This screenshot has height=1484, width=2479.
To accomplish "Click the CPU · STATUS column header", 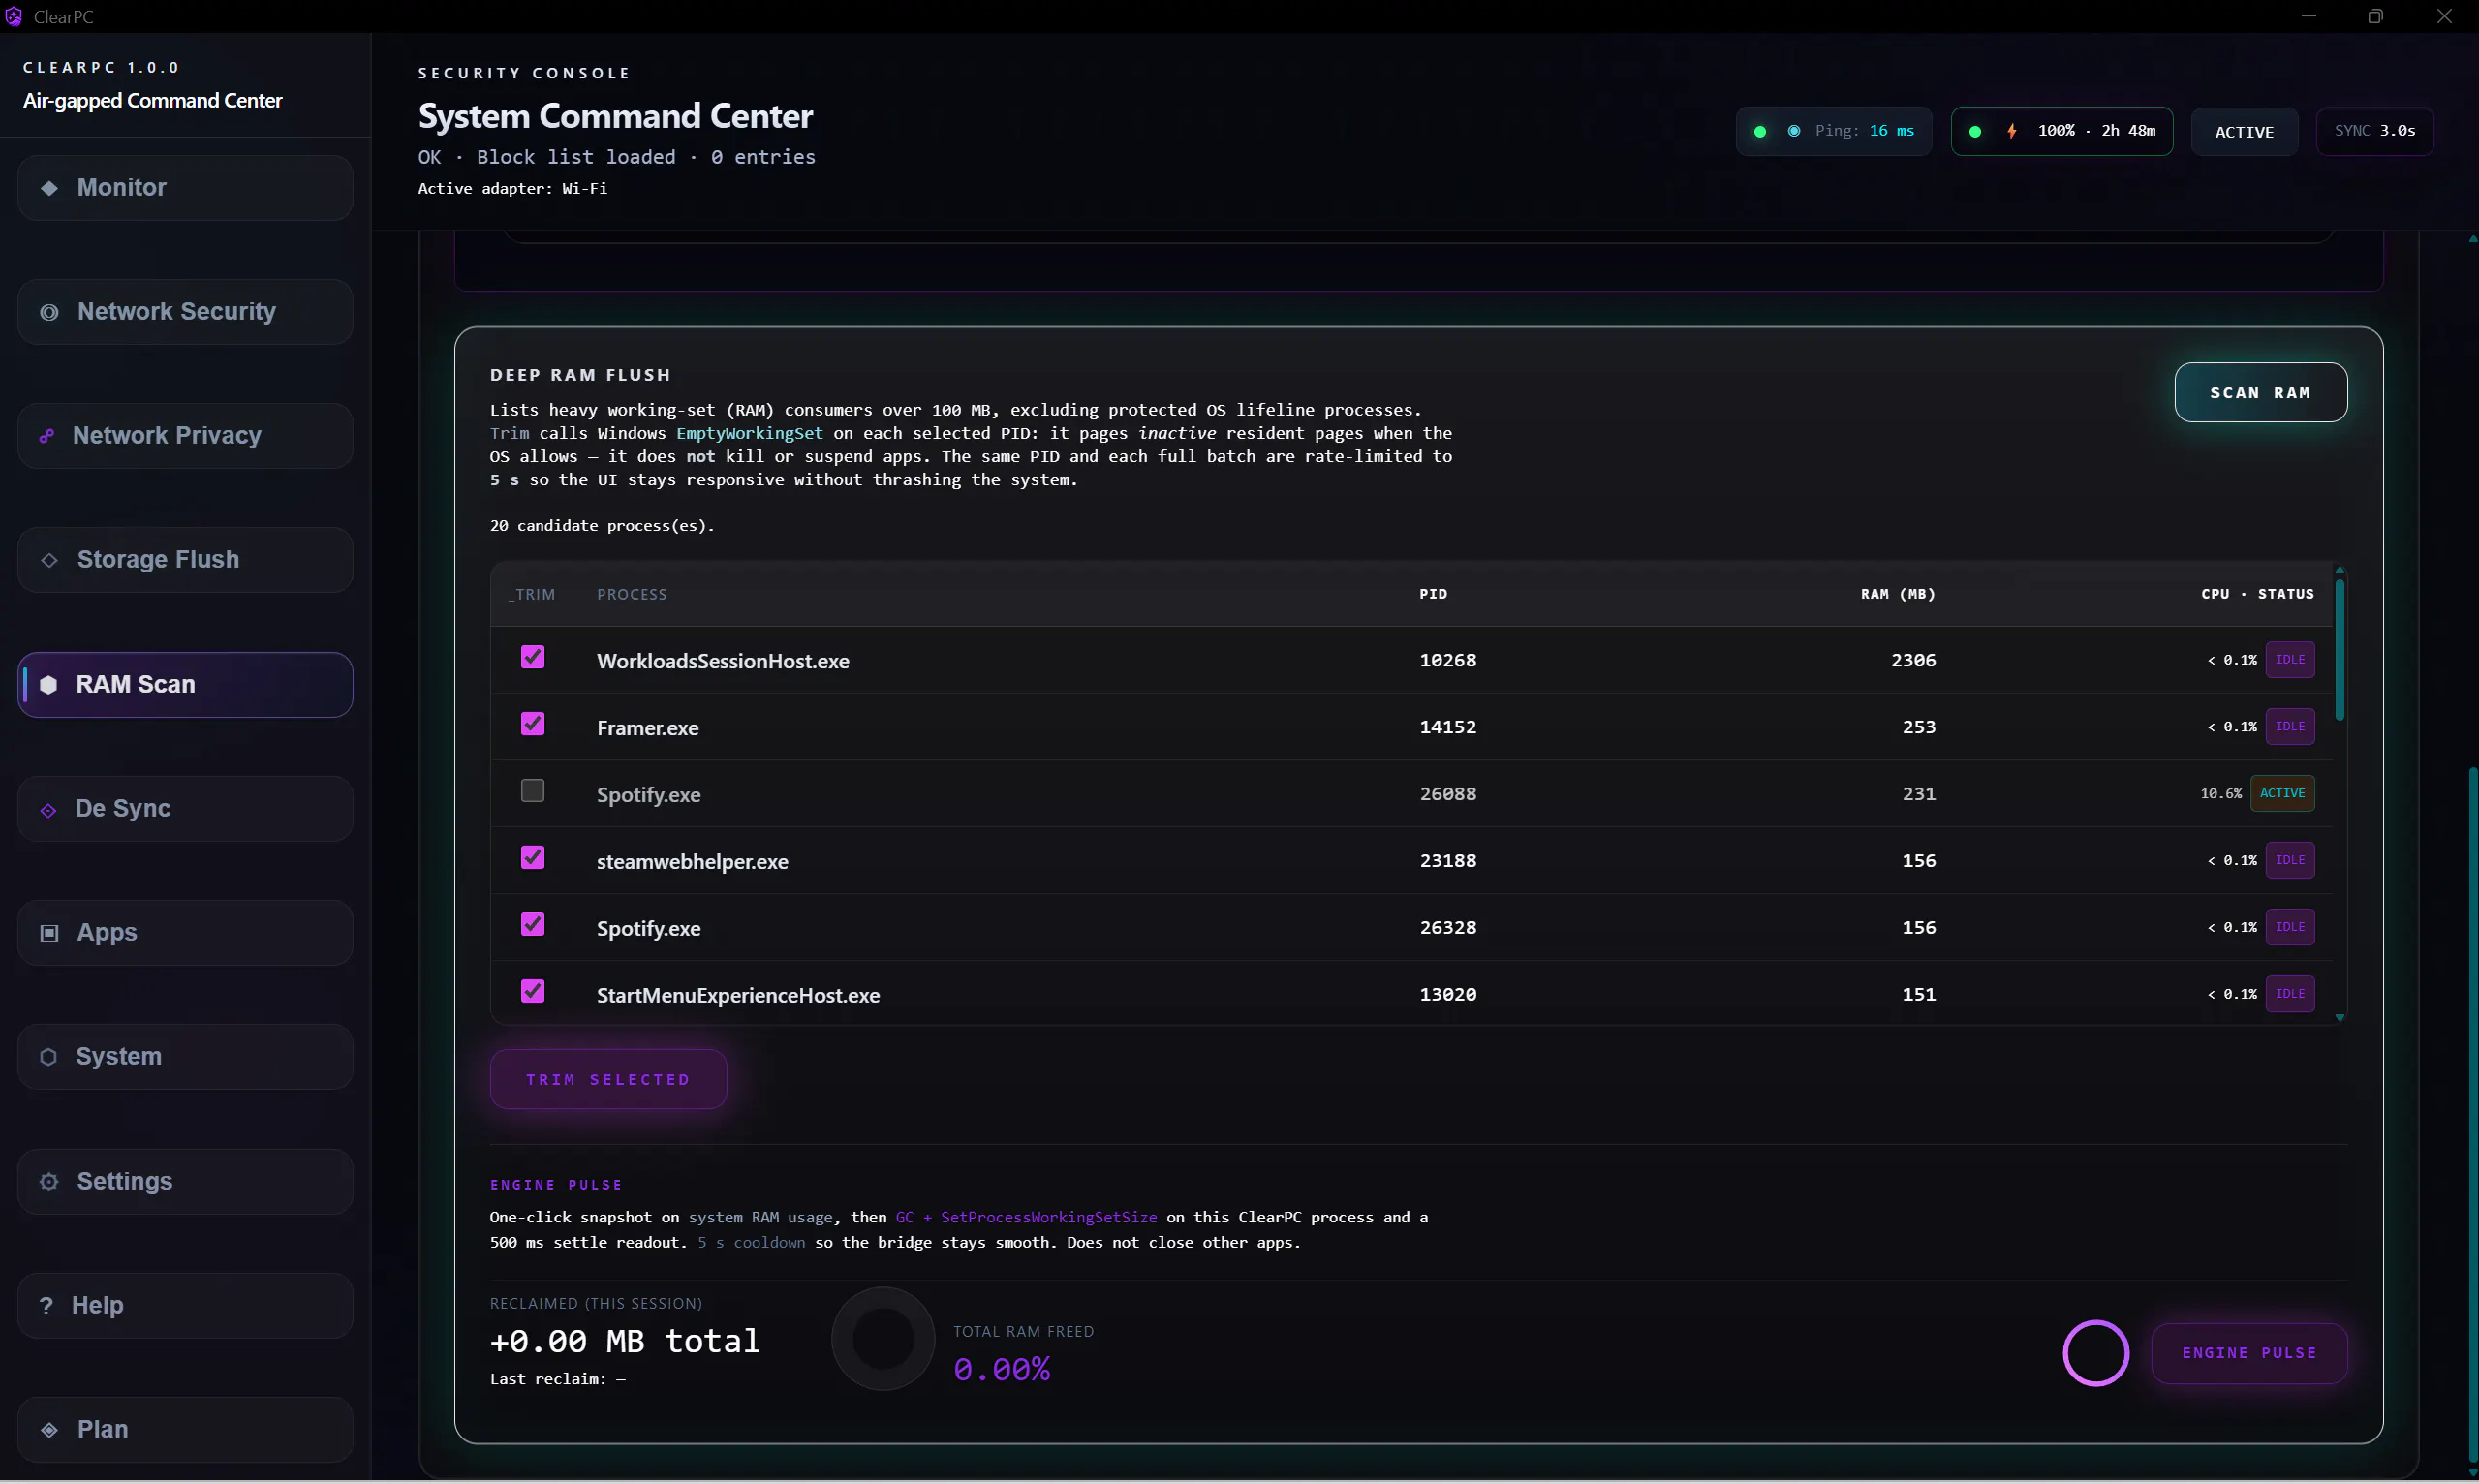I will (x=2257, y=595).
